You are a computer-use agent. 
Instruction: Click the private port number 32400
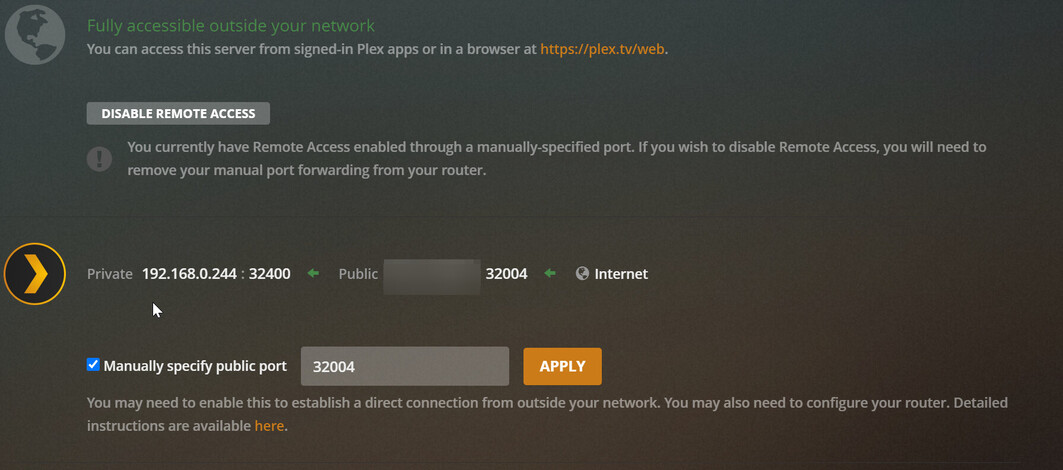click(x=269, y=273)
